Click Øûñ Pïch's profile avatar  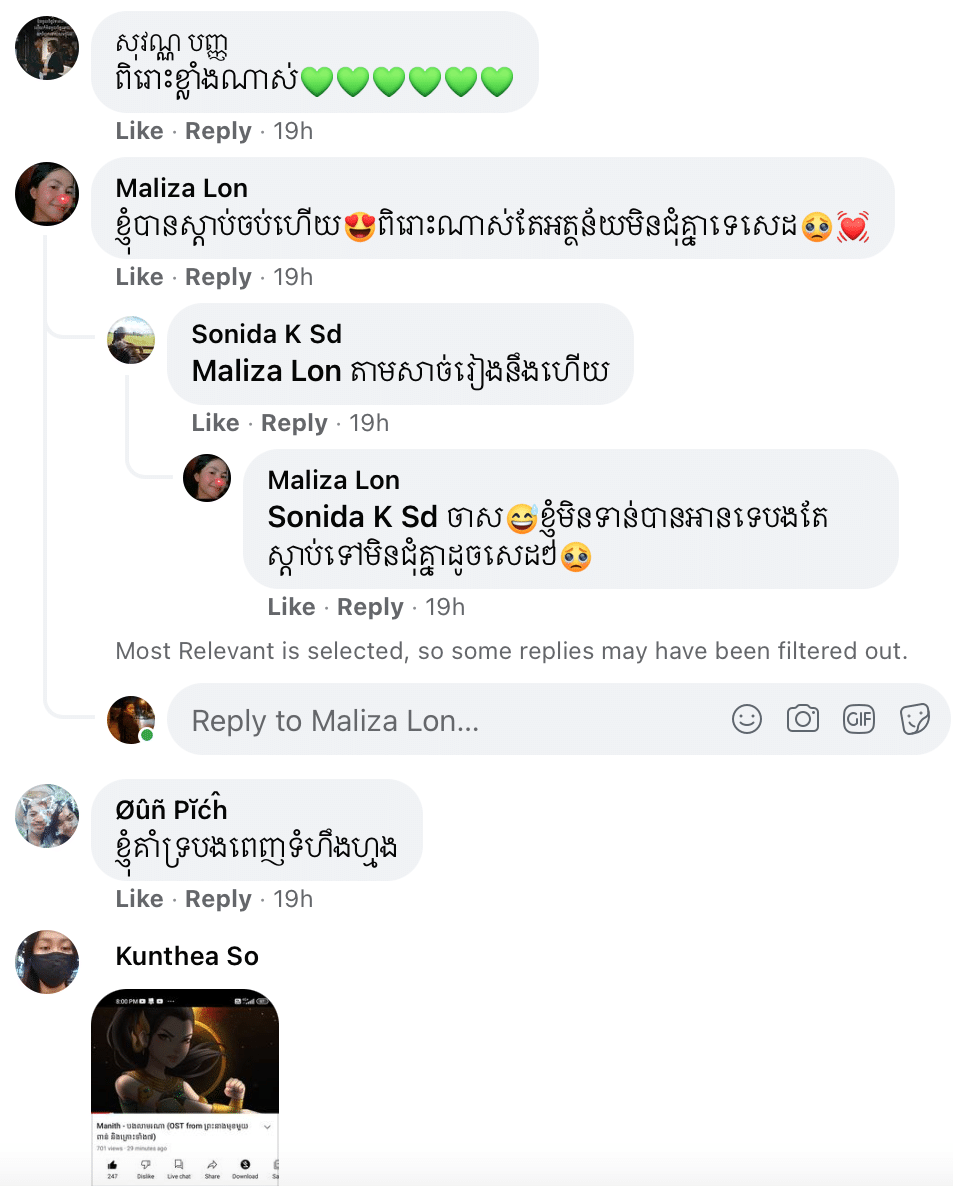(47, 816)
